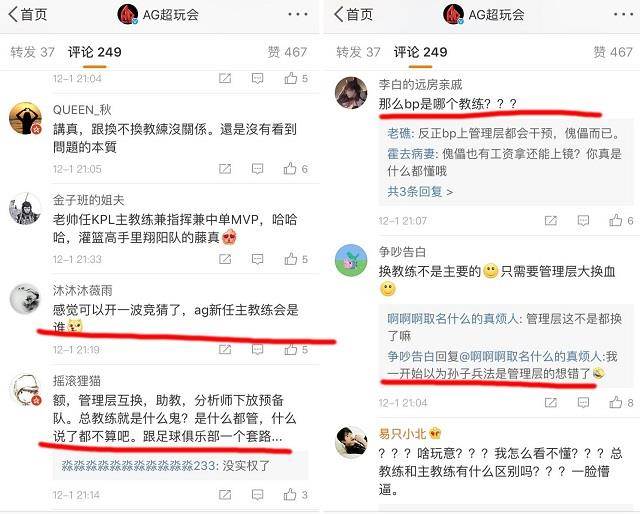Viewport: 640px width, 514px height.
Task: Open 老礁 profile link in reply
Action: point(399,134)
